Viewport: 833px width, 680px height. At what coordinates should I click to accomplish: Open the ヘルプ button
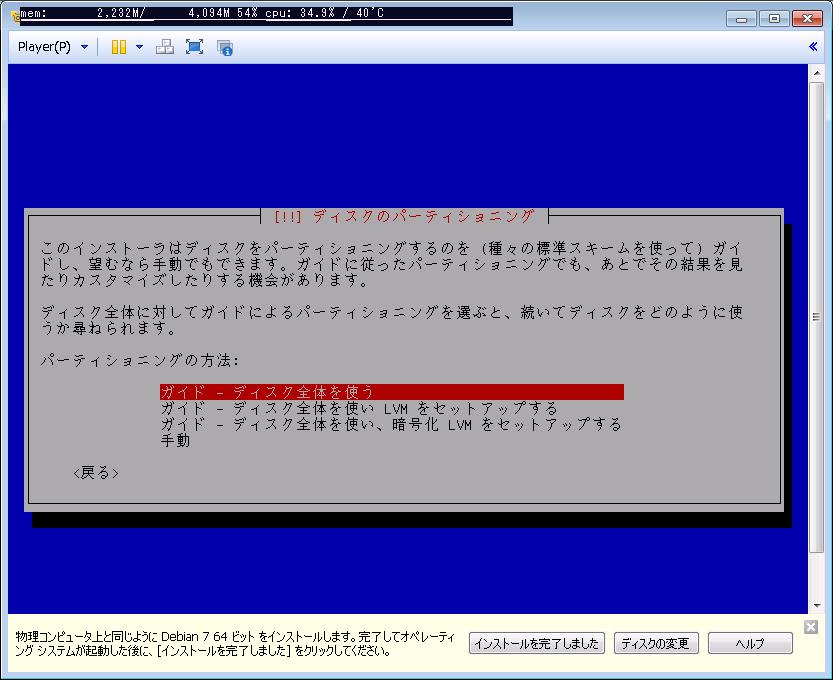coord(750,643)
